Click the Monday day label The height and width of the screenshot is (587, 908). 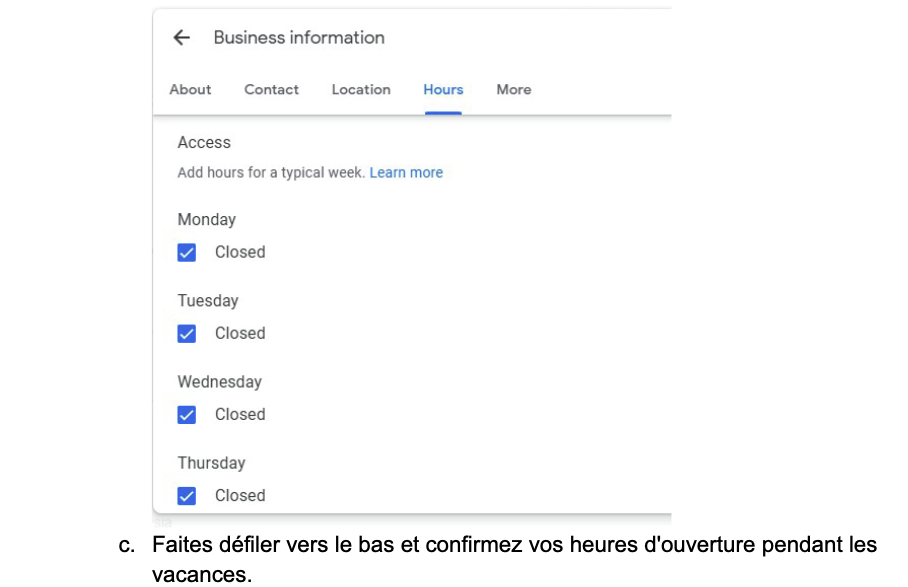[207, 219]
